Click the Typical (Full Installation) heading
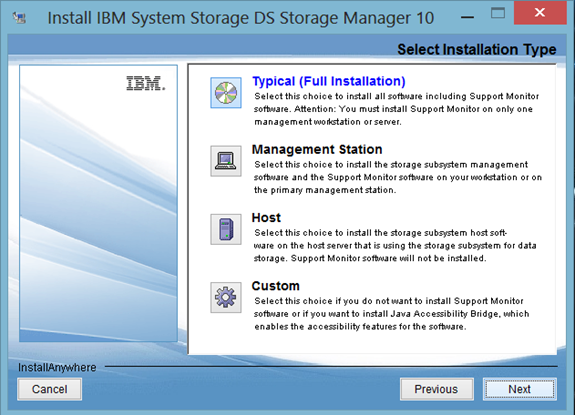This screenshot has width=575, height=415. click(329, 81)
